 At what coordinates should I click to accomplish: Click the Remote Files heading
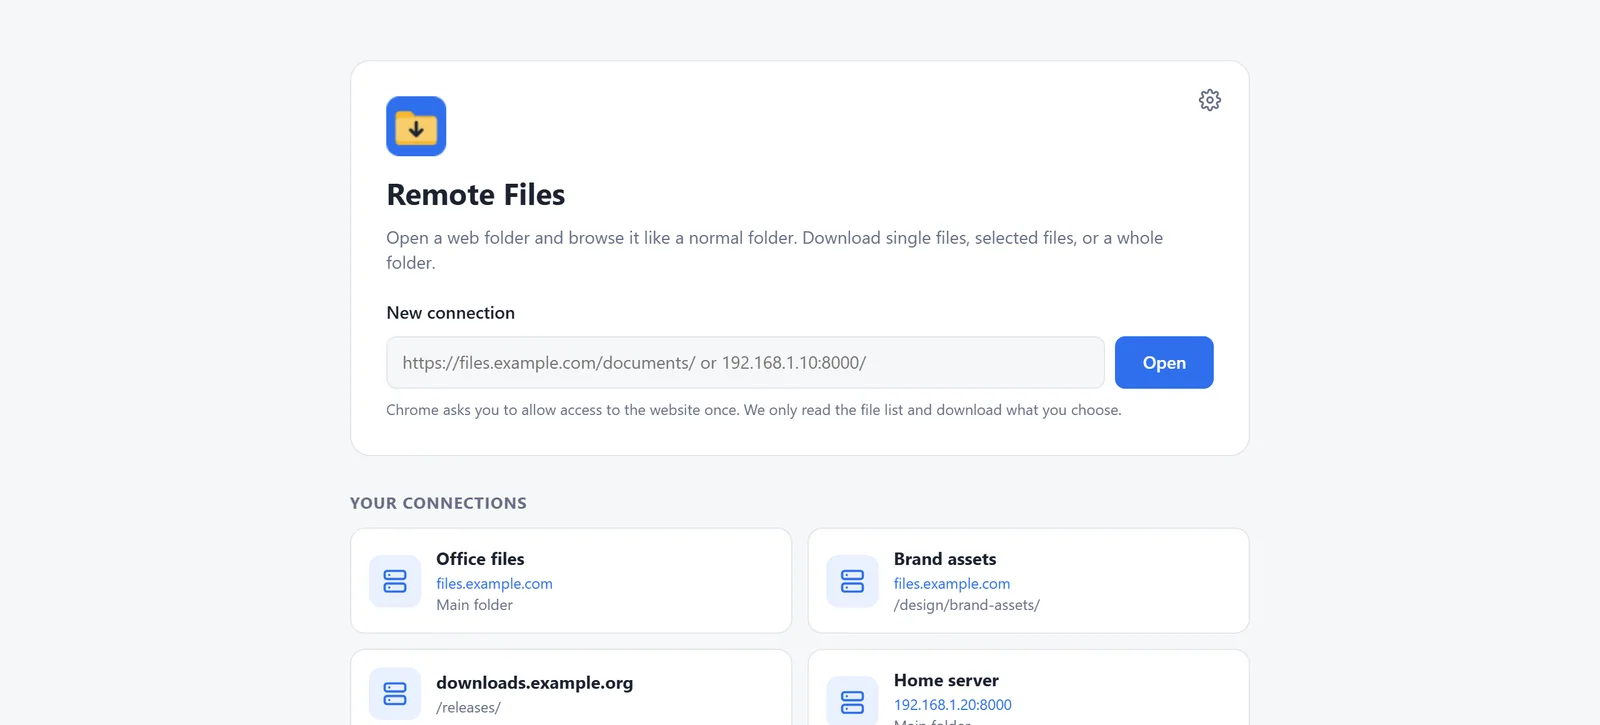(476, 194)
